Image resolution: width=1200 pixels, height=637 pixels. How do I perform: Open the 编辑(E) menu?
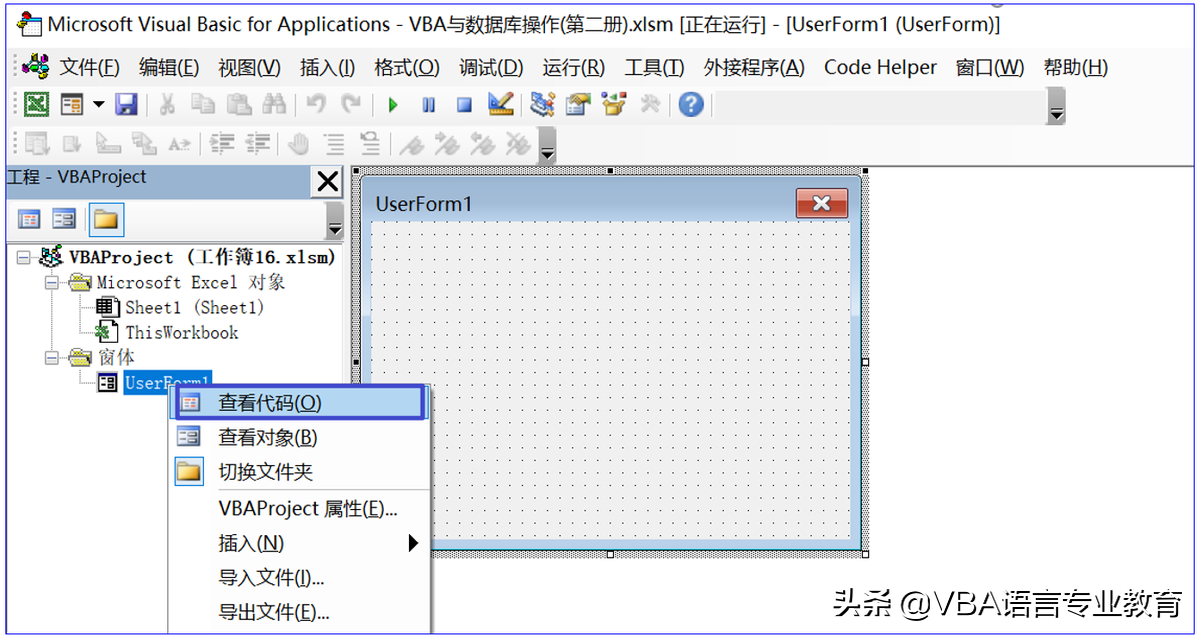coord(169,67)
